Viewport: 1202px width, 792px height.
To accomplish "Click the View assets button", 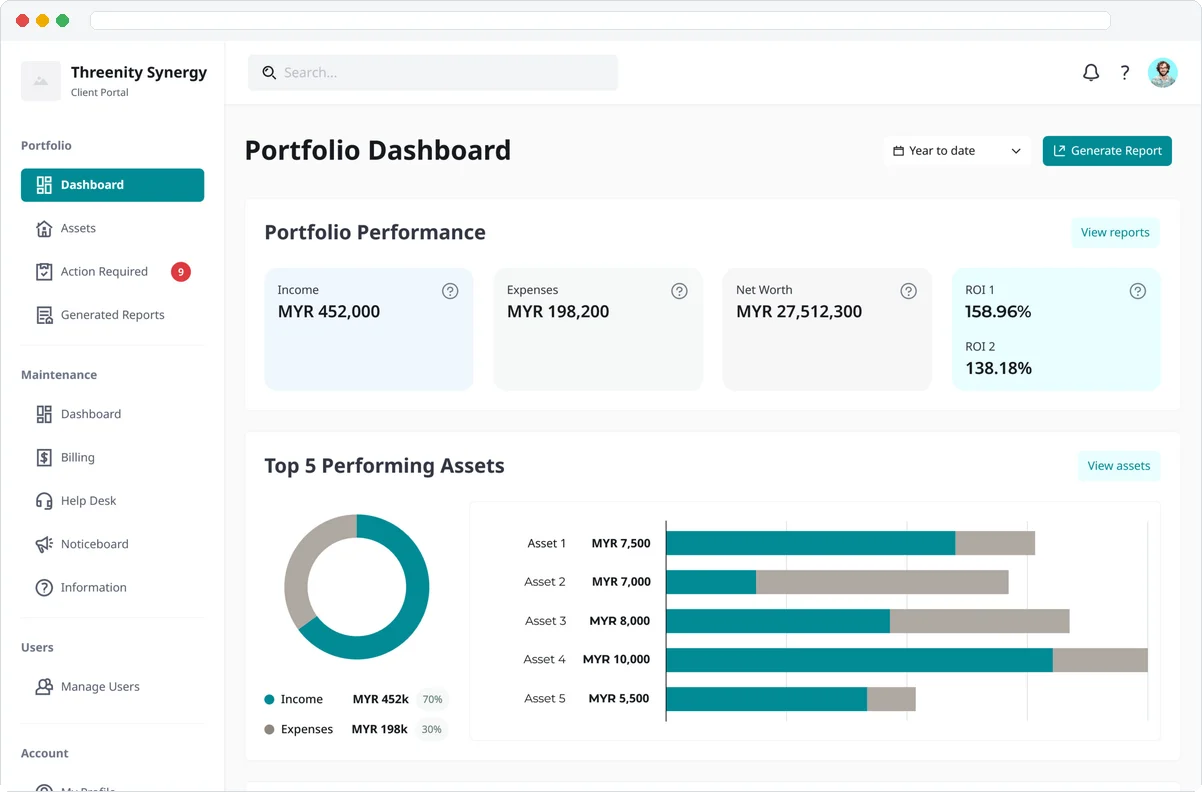I will pyautogui.click(x=1118, y=466).
